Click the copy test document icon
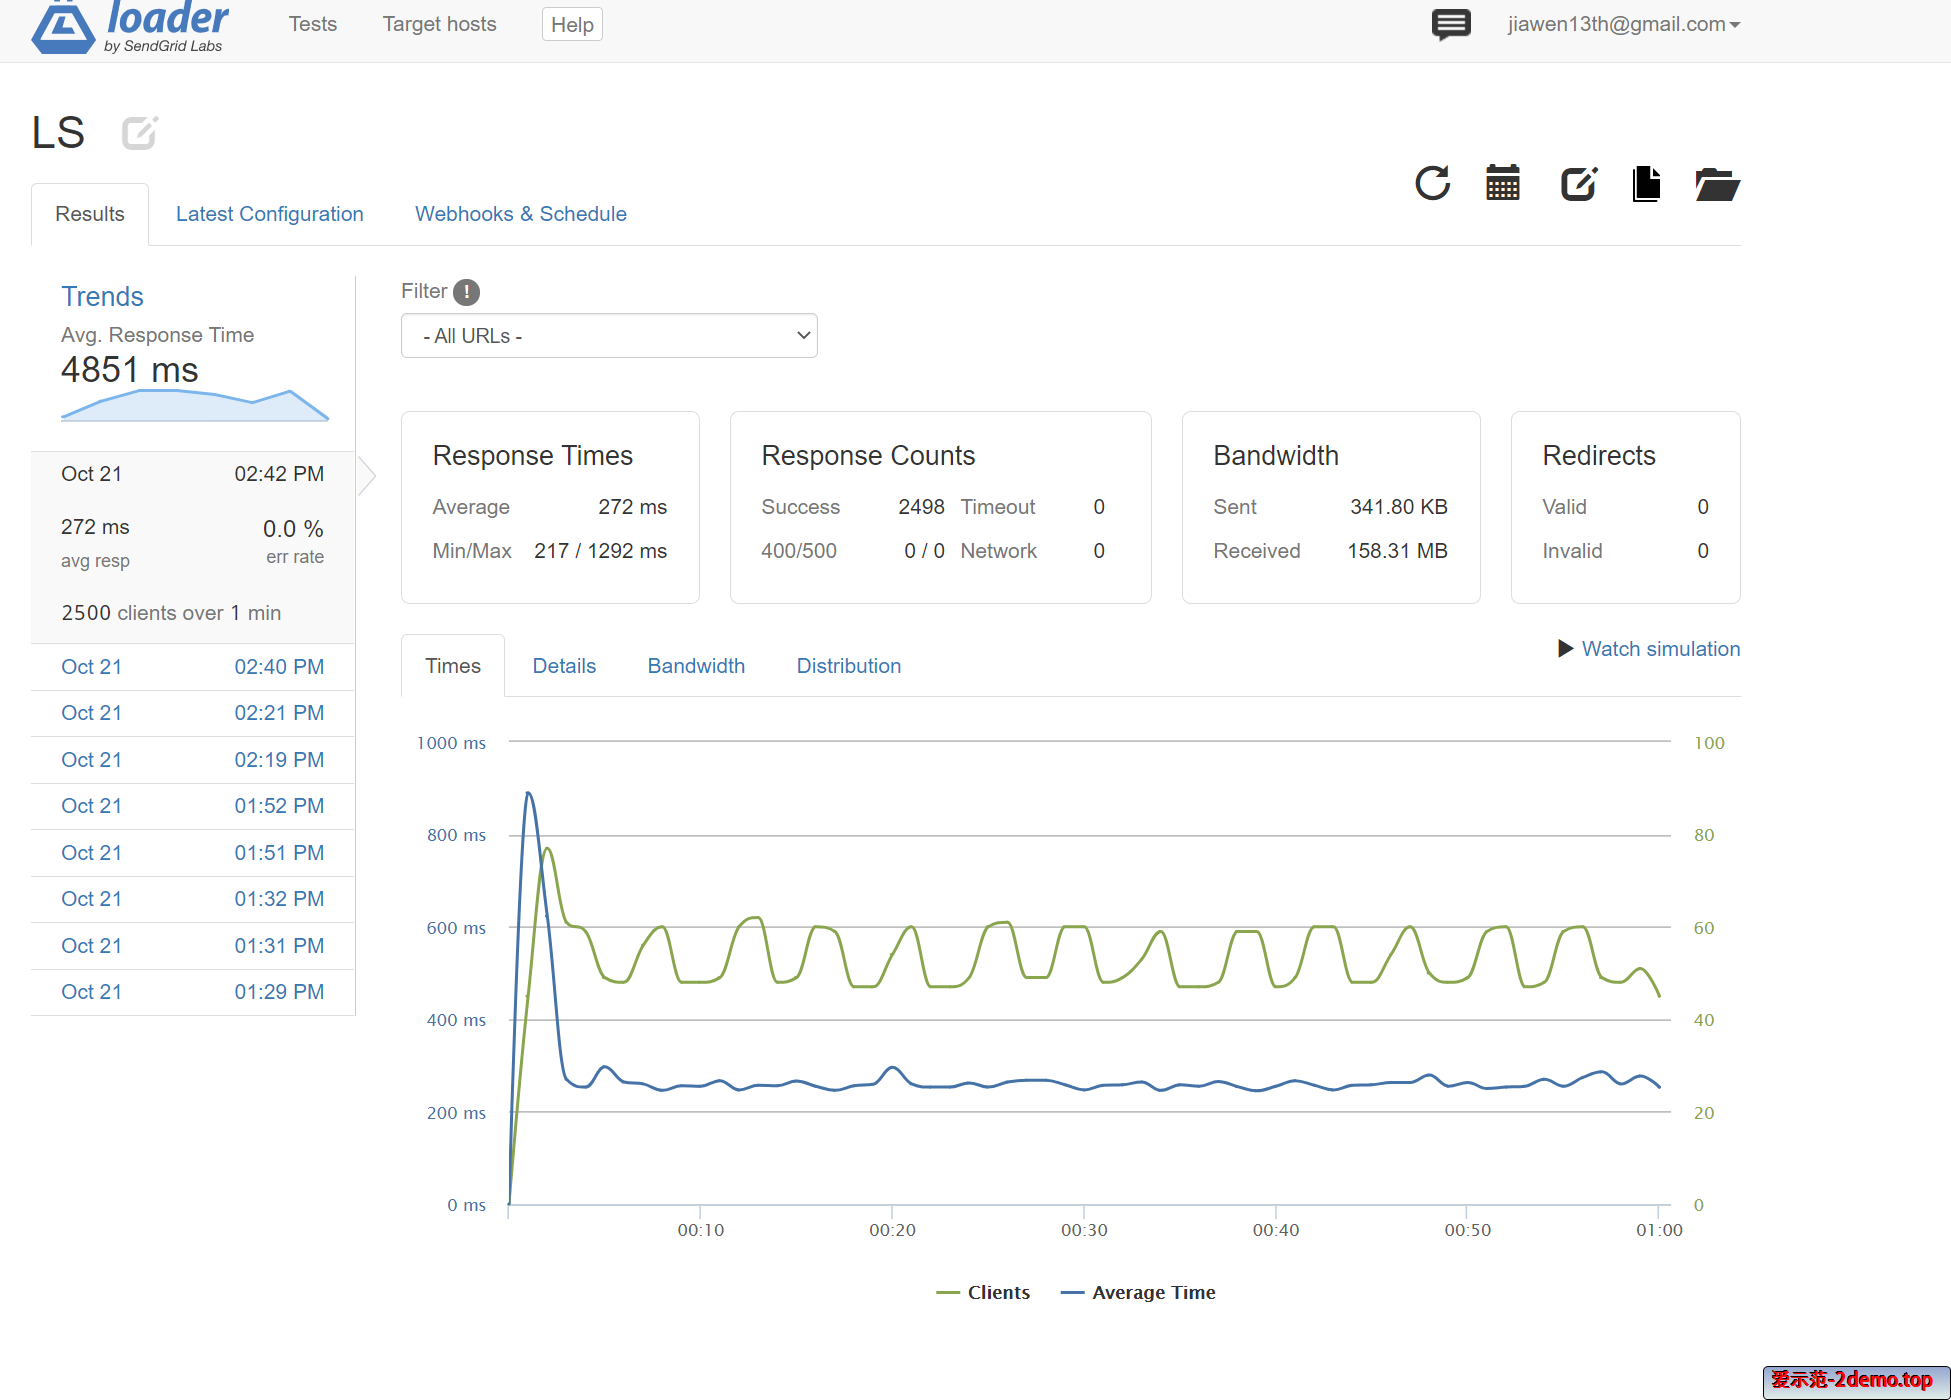The height and width of the screenshot is (1400, 1951). coord(1646,183)
